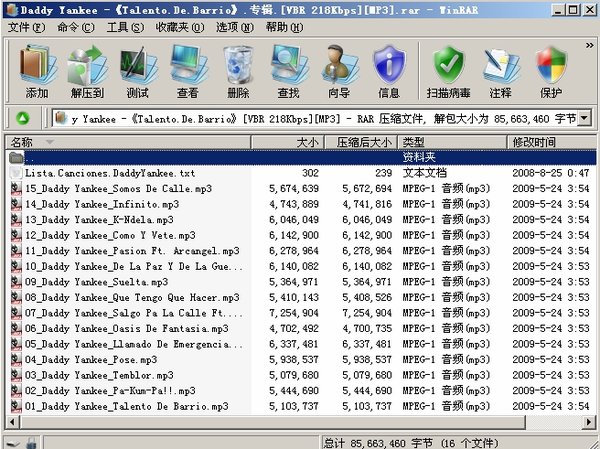Click the mp3 icon of 12_Daddy Yankee_Como Y Vete
Image resolution: width=600 pixels, height=449 pixels.
[16, 235]
